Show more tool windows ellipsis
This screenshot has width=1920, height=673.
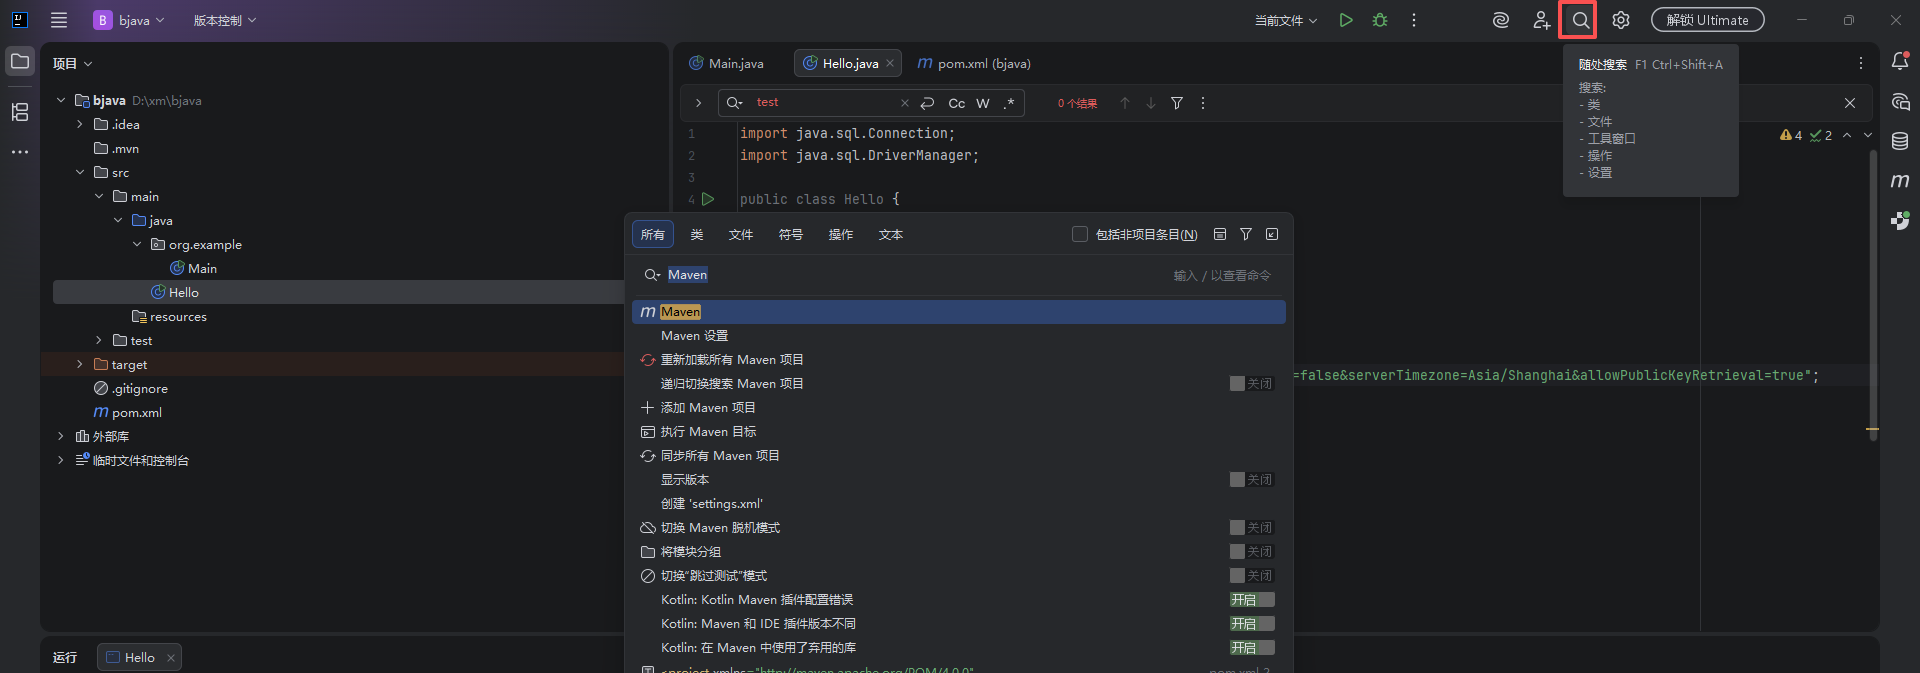[20, 152]
